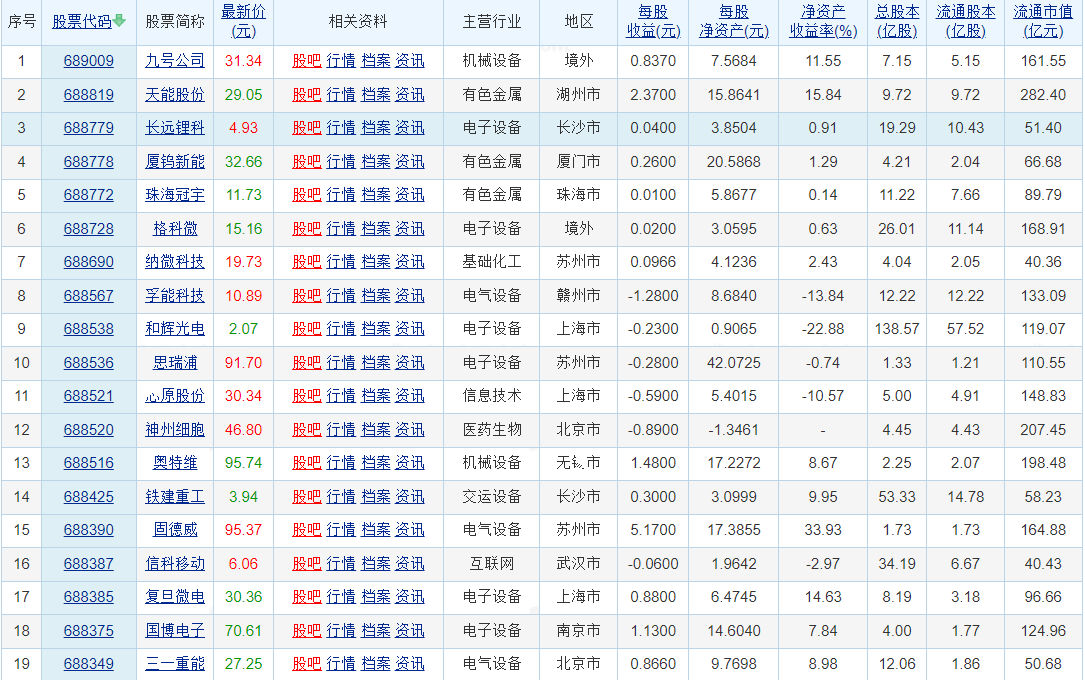This screenshot has width=1085, height=680.
Task: Open 股吧 for 和辉光电 row
Action: (x=307, y=329)
